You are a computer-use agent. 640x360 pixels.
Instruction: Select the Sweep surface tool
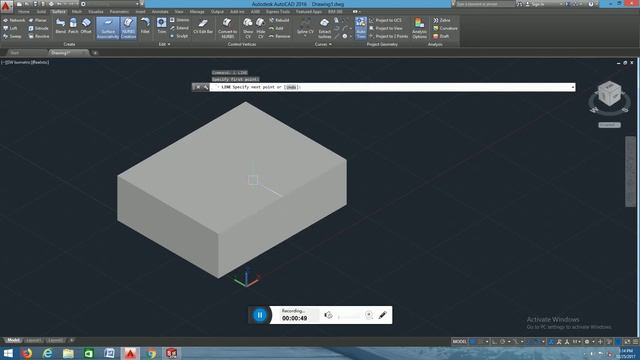click(x=12, y=36)
